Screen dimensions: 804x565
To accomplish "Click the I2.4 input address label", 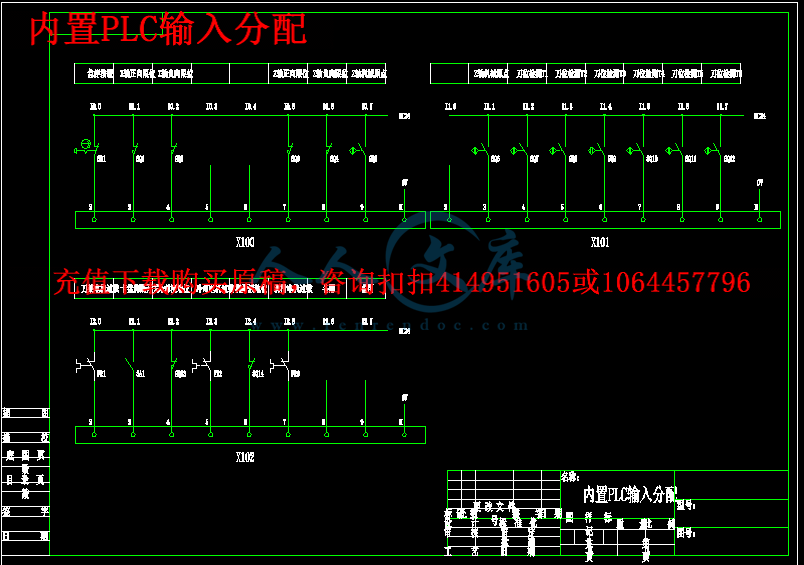I will tap(250, 321).
